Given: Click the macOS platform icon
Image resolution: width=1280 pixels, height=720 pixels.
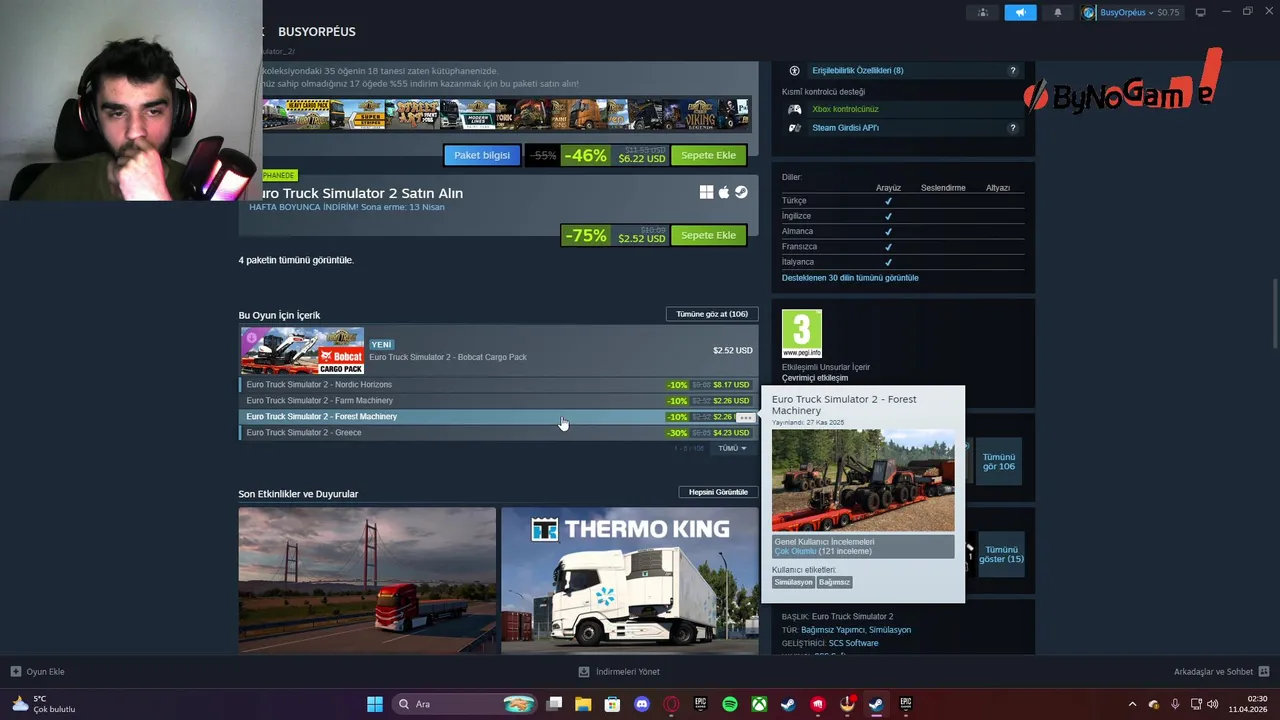Looking at the screenshot, I should (x=724, y=192).
